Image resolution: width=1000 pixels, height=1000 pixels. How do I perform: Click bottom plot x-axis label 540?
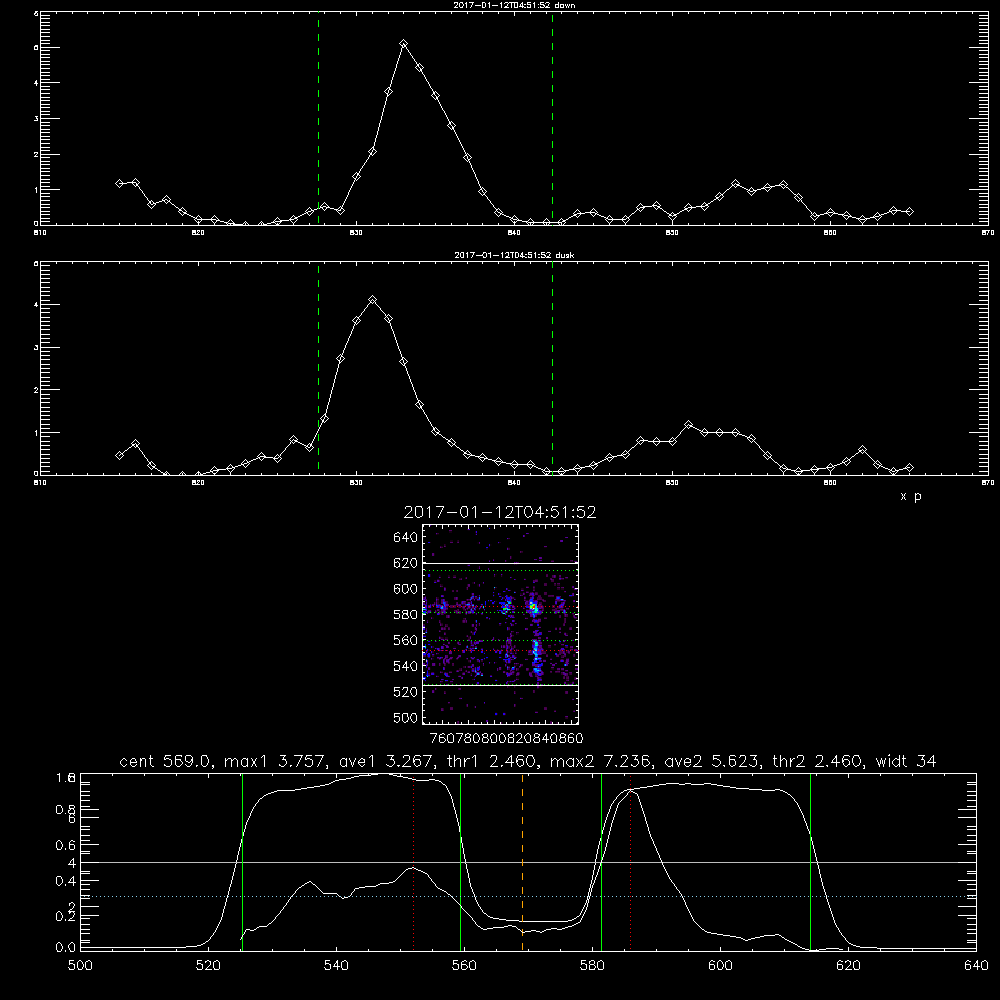click(336, 966)
